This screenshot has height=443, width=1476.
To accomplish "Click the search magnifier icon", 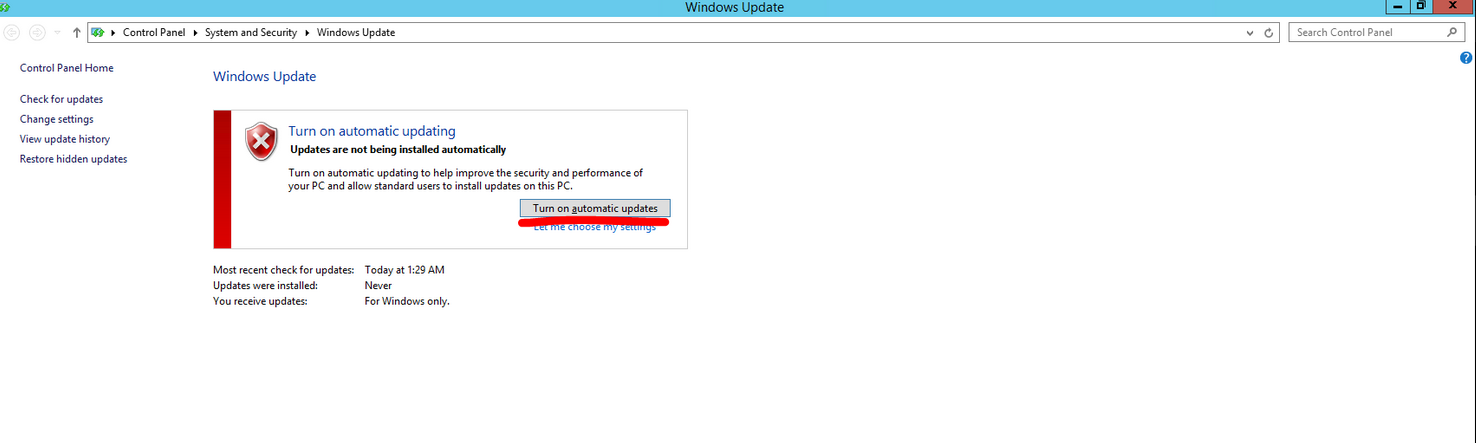I will (x=1454, y=32).
